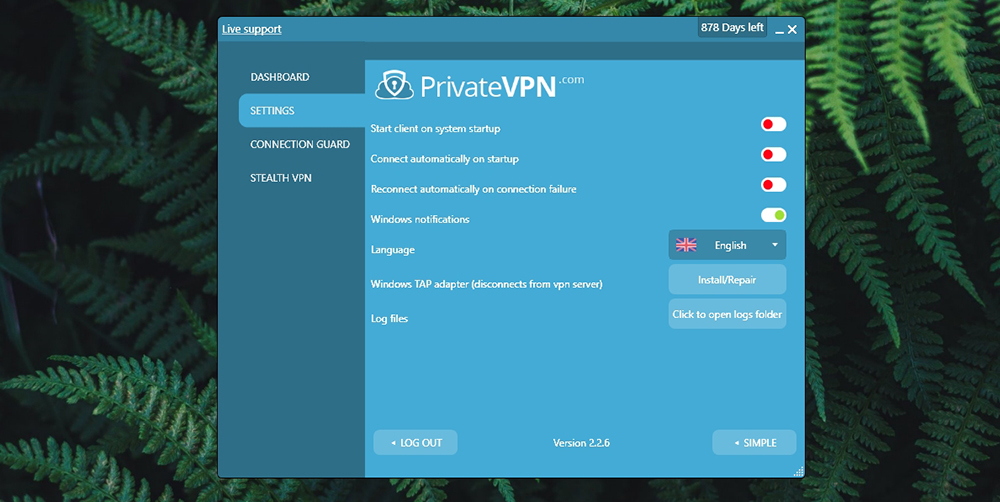This screenshot has width=1000, height=502.
Task: Switch to SIMPLE view button
Action: pyautogui.click(x=754, y=443)
